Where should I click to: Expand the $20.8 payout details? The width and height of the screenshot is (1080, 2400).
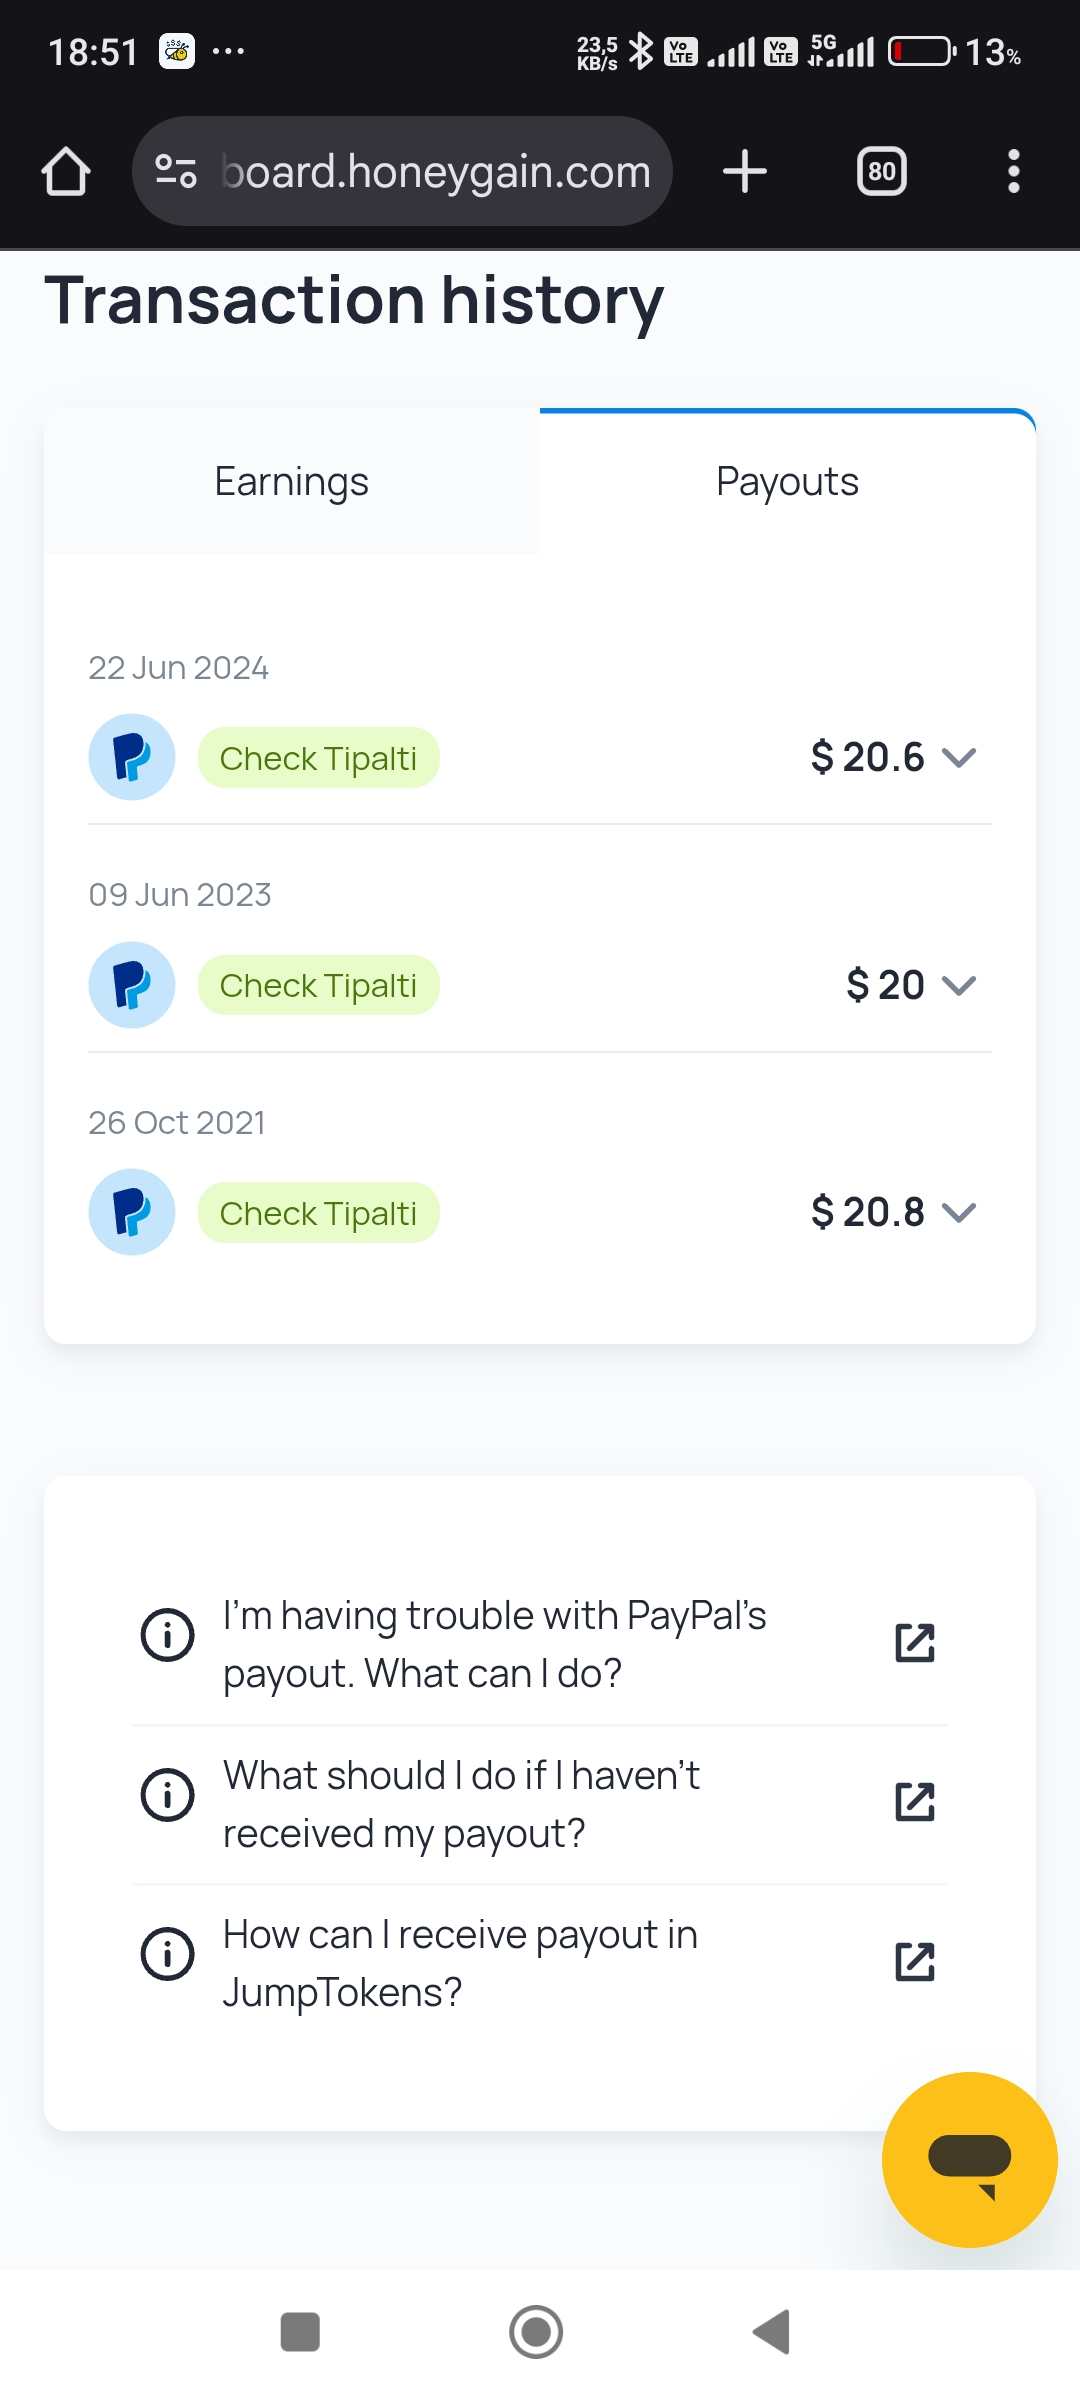pos(959,1213)
